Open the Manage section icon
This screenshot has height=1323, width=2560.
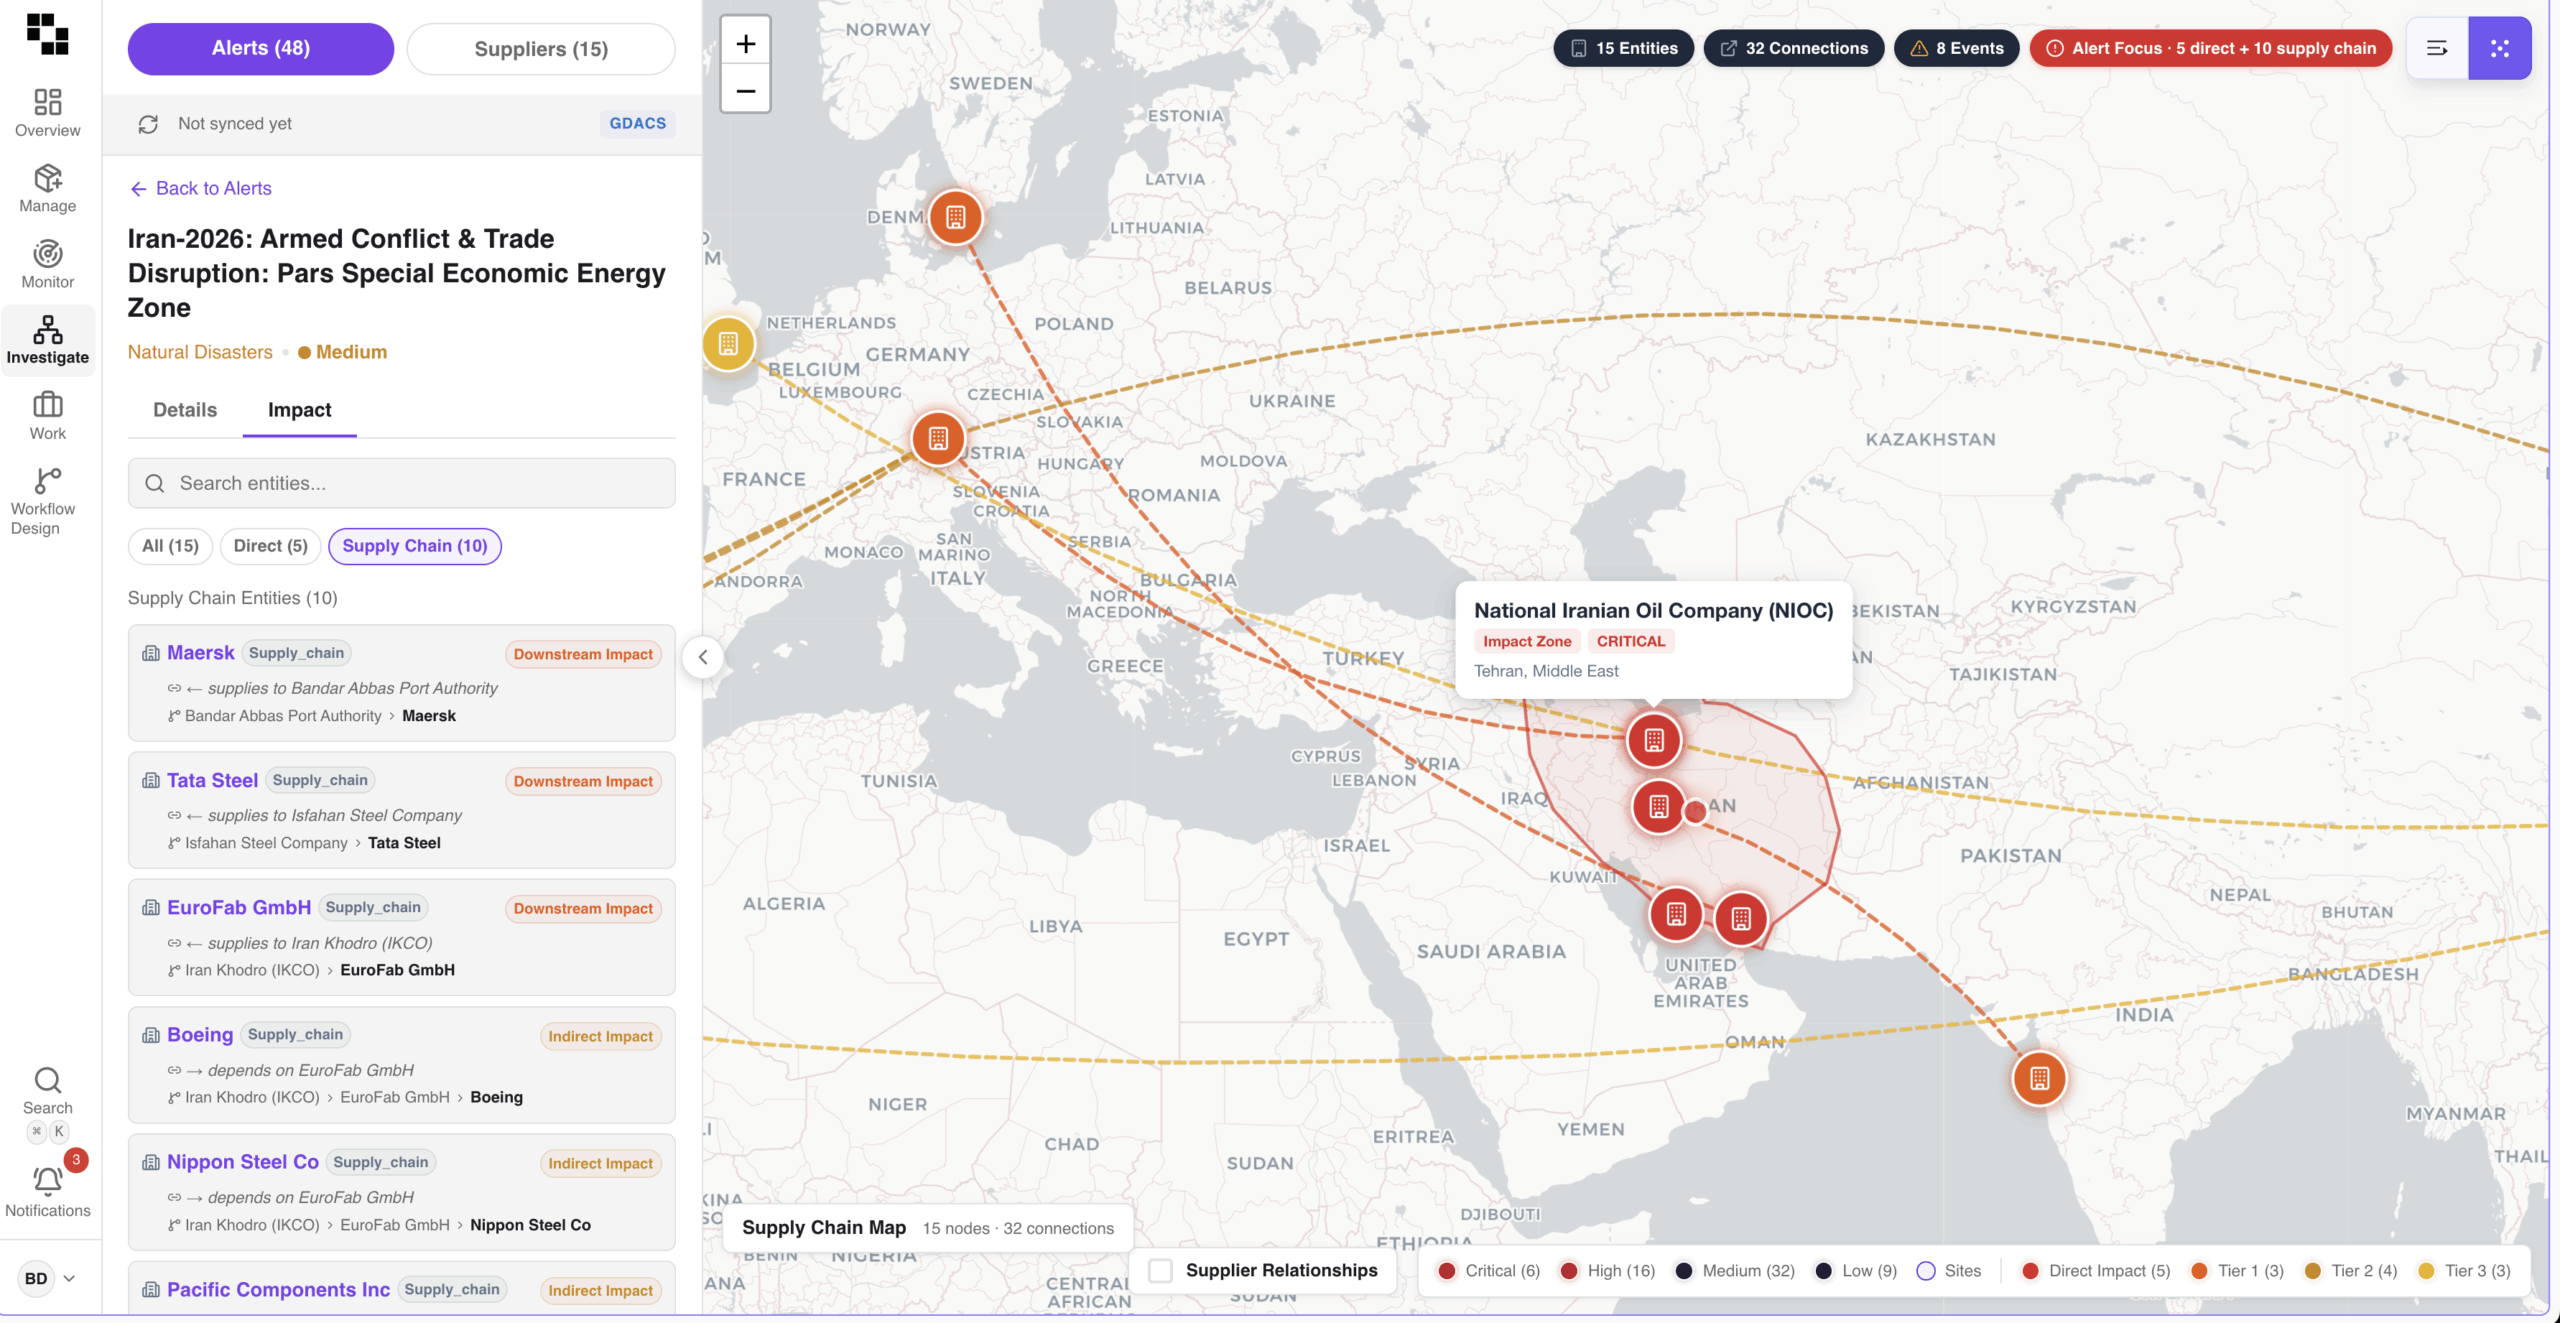pyautogui.click(x=47, y=178)
